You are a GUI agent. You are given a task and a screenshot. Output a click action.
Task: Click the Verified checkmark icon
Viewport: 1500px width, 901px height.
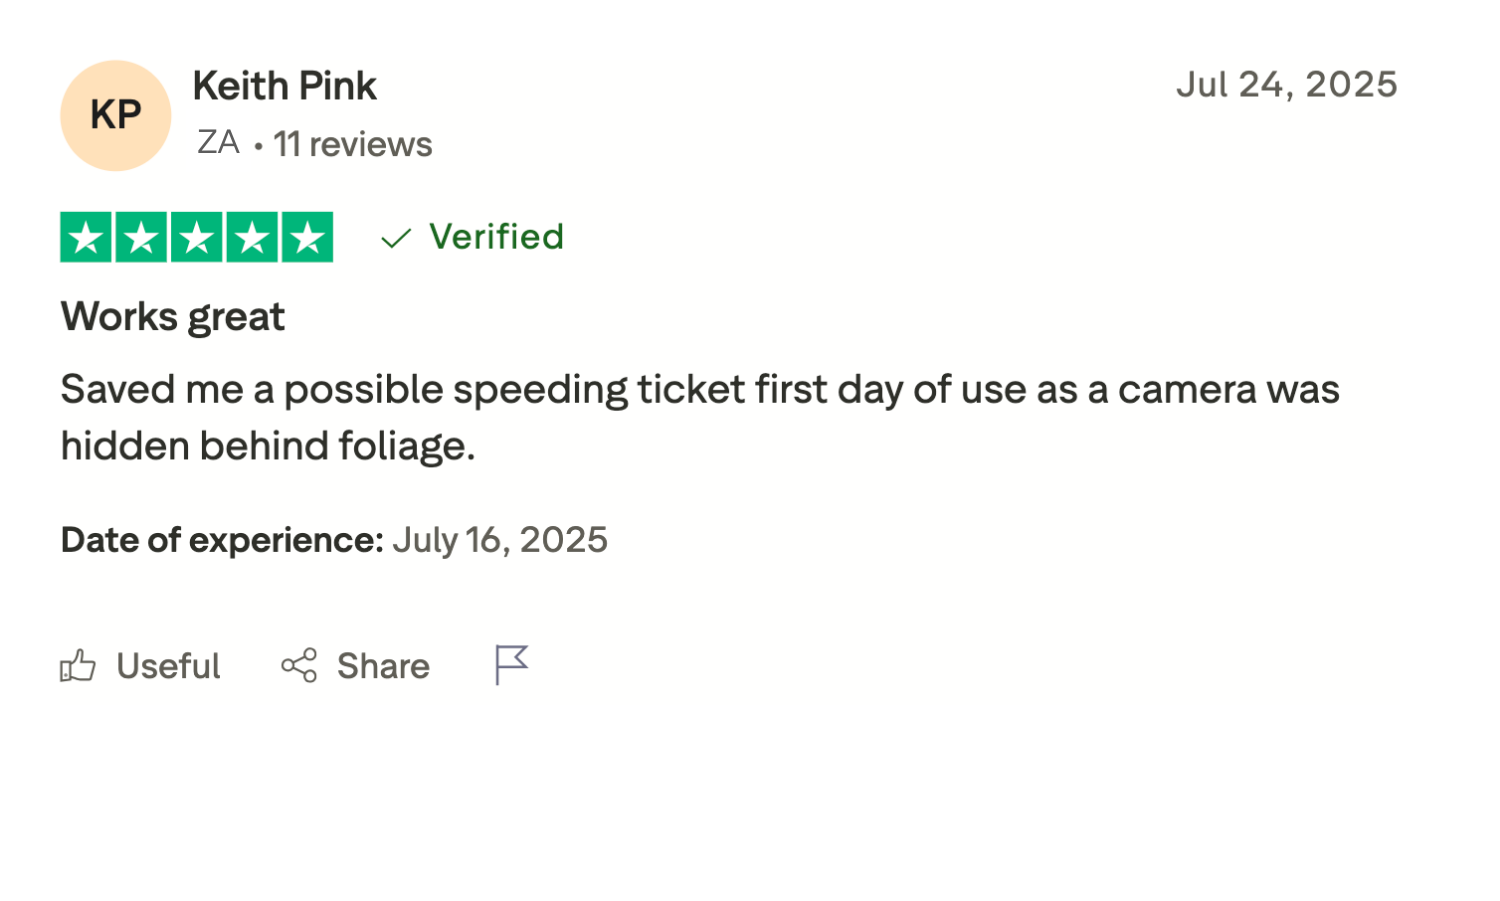tap(396, 238)
